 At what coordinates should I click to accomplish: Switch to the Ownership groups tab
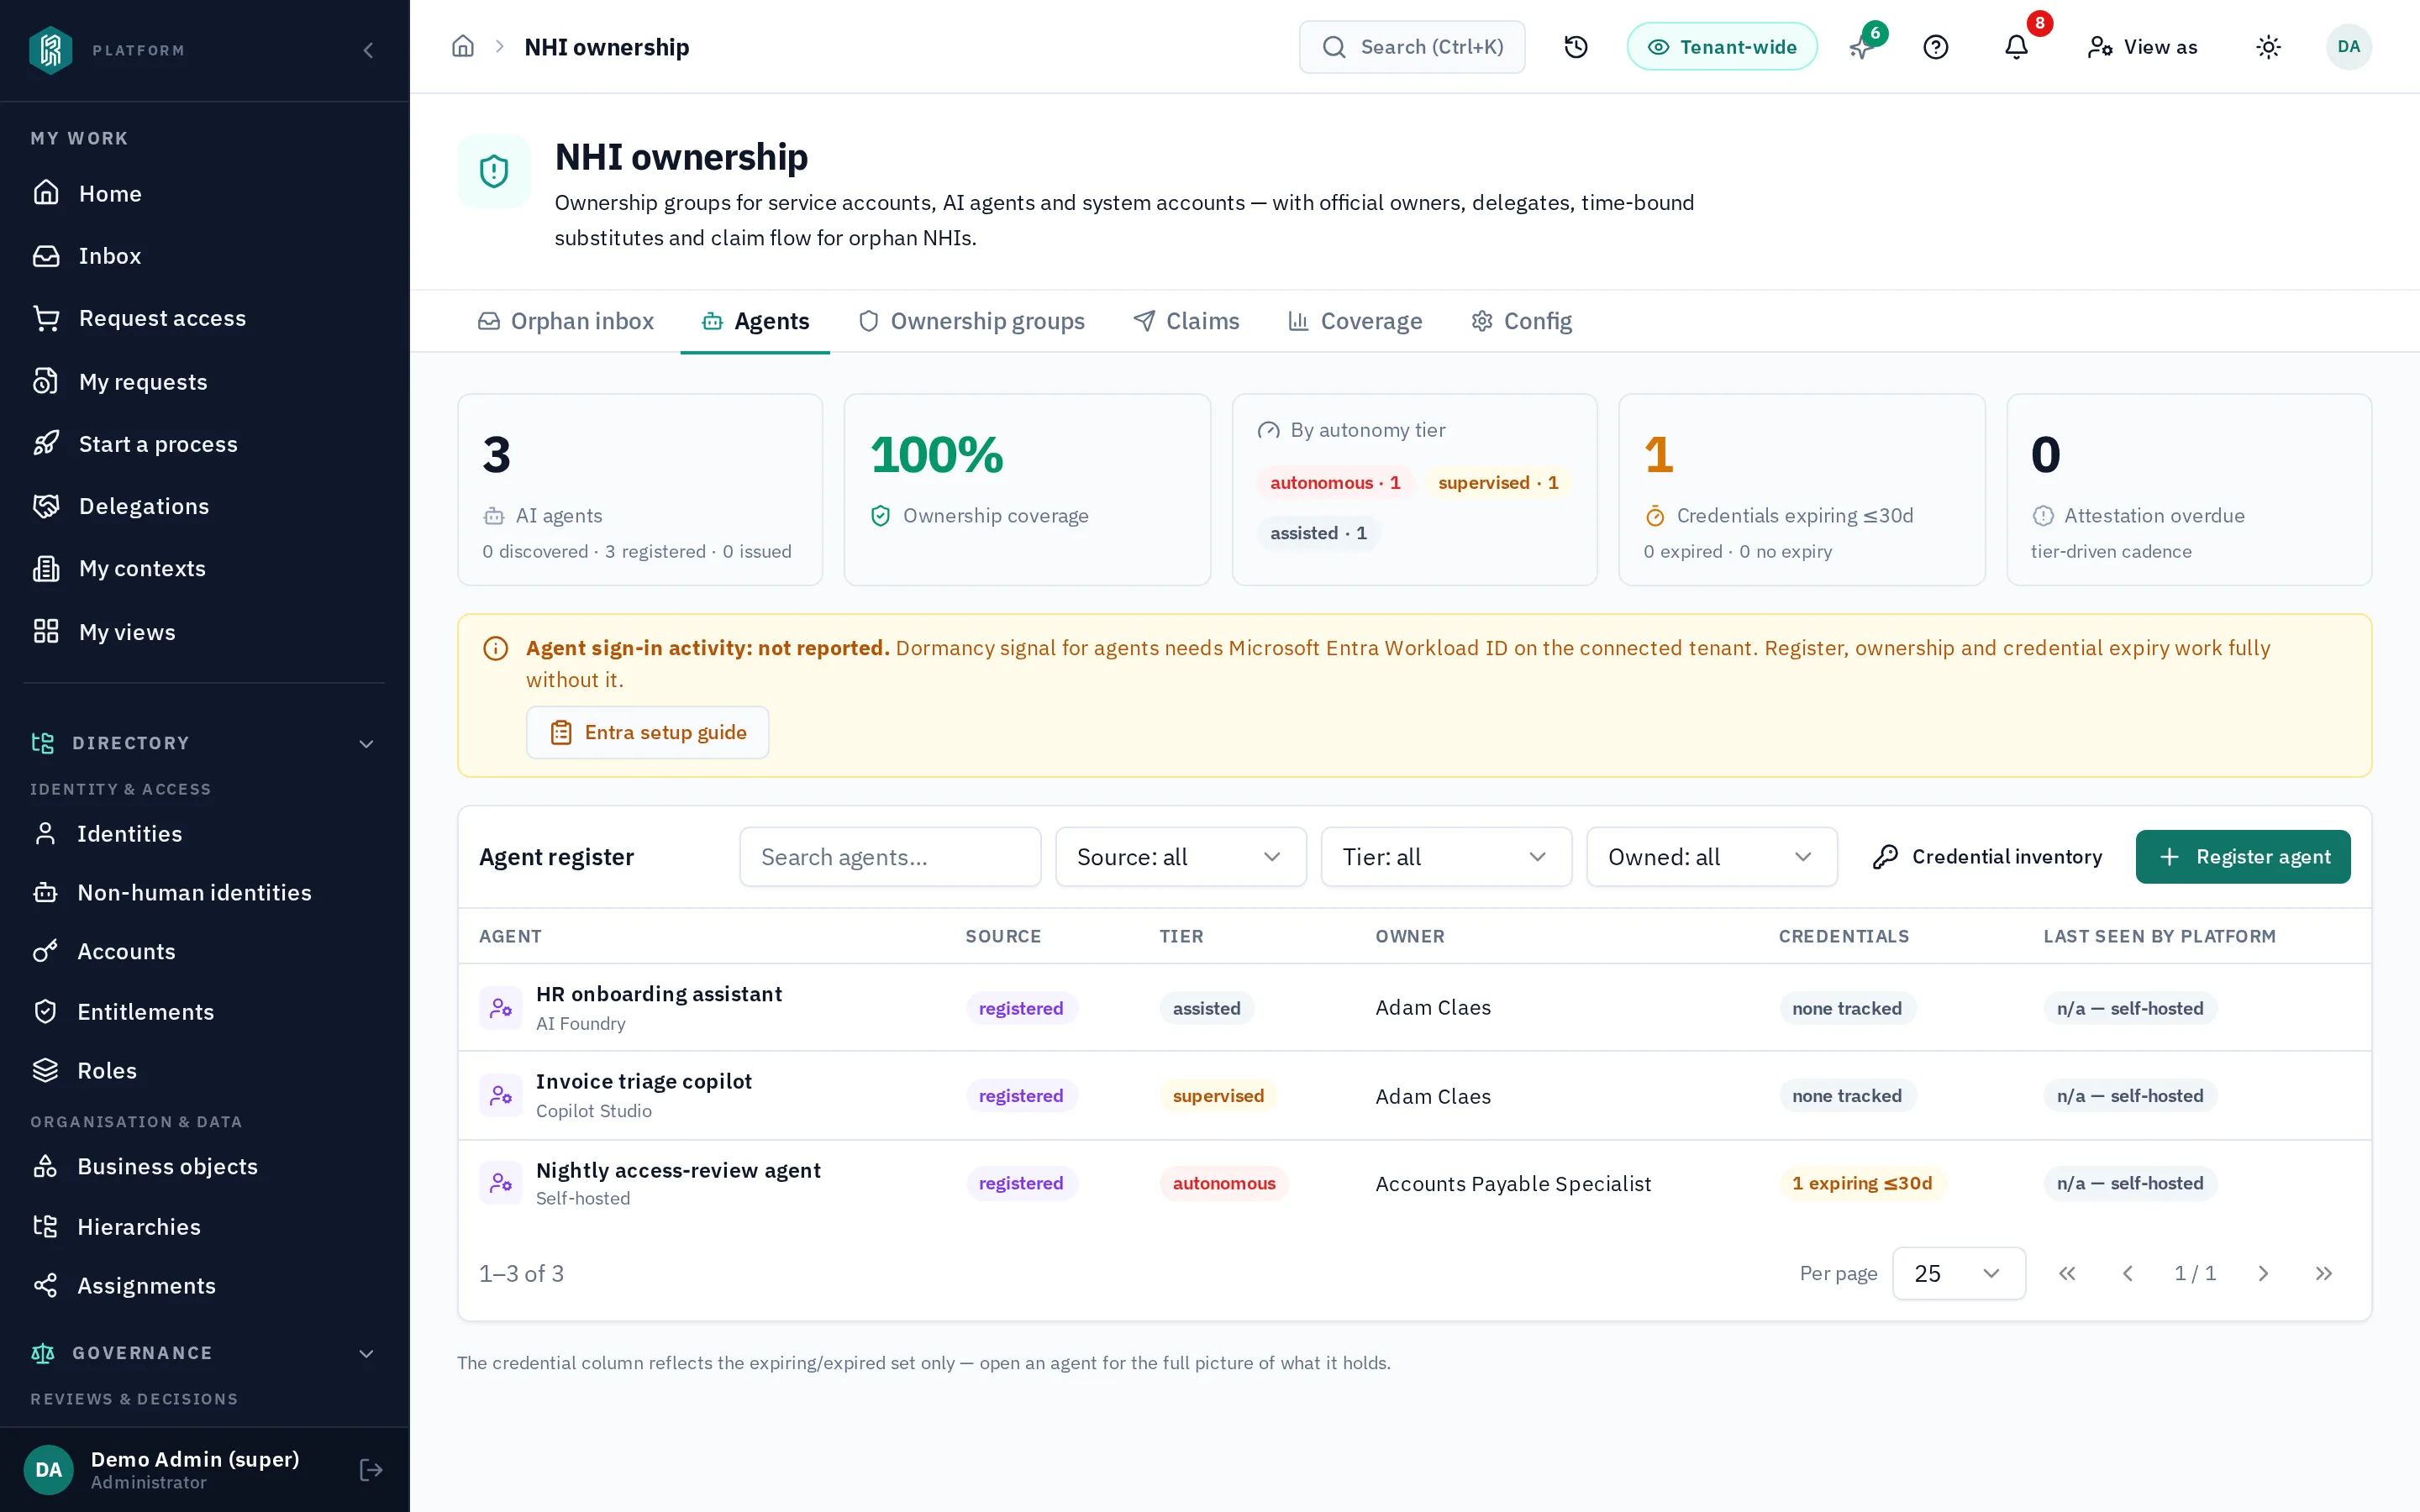(971, 321)
